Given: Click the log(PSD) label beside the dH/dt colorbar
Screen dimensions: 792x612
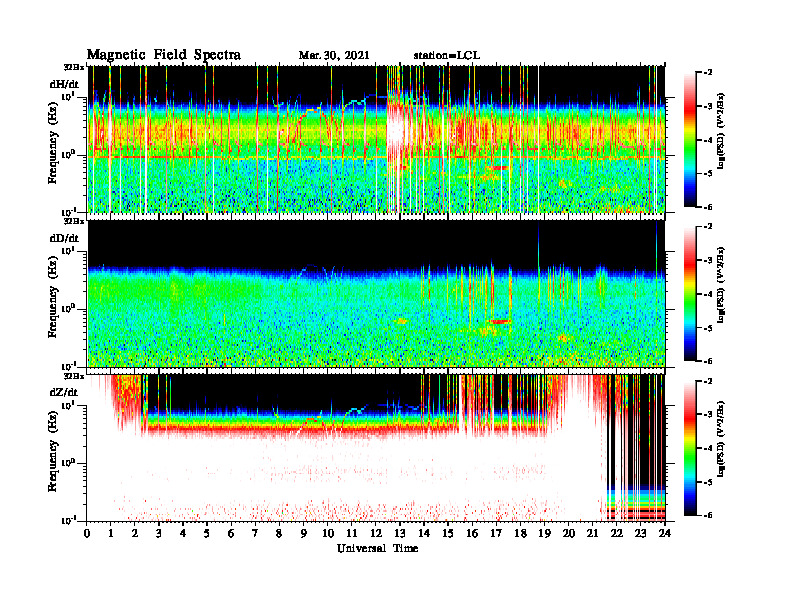Looking at the screenshot, I should click(x=720, y=131).
